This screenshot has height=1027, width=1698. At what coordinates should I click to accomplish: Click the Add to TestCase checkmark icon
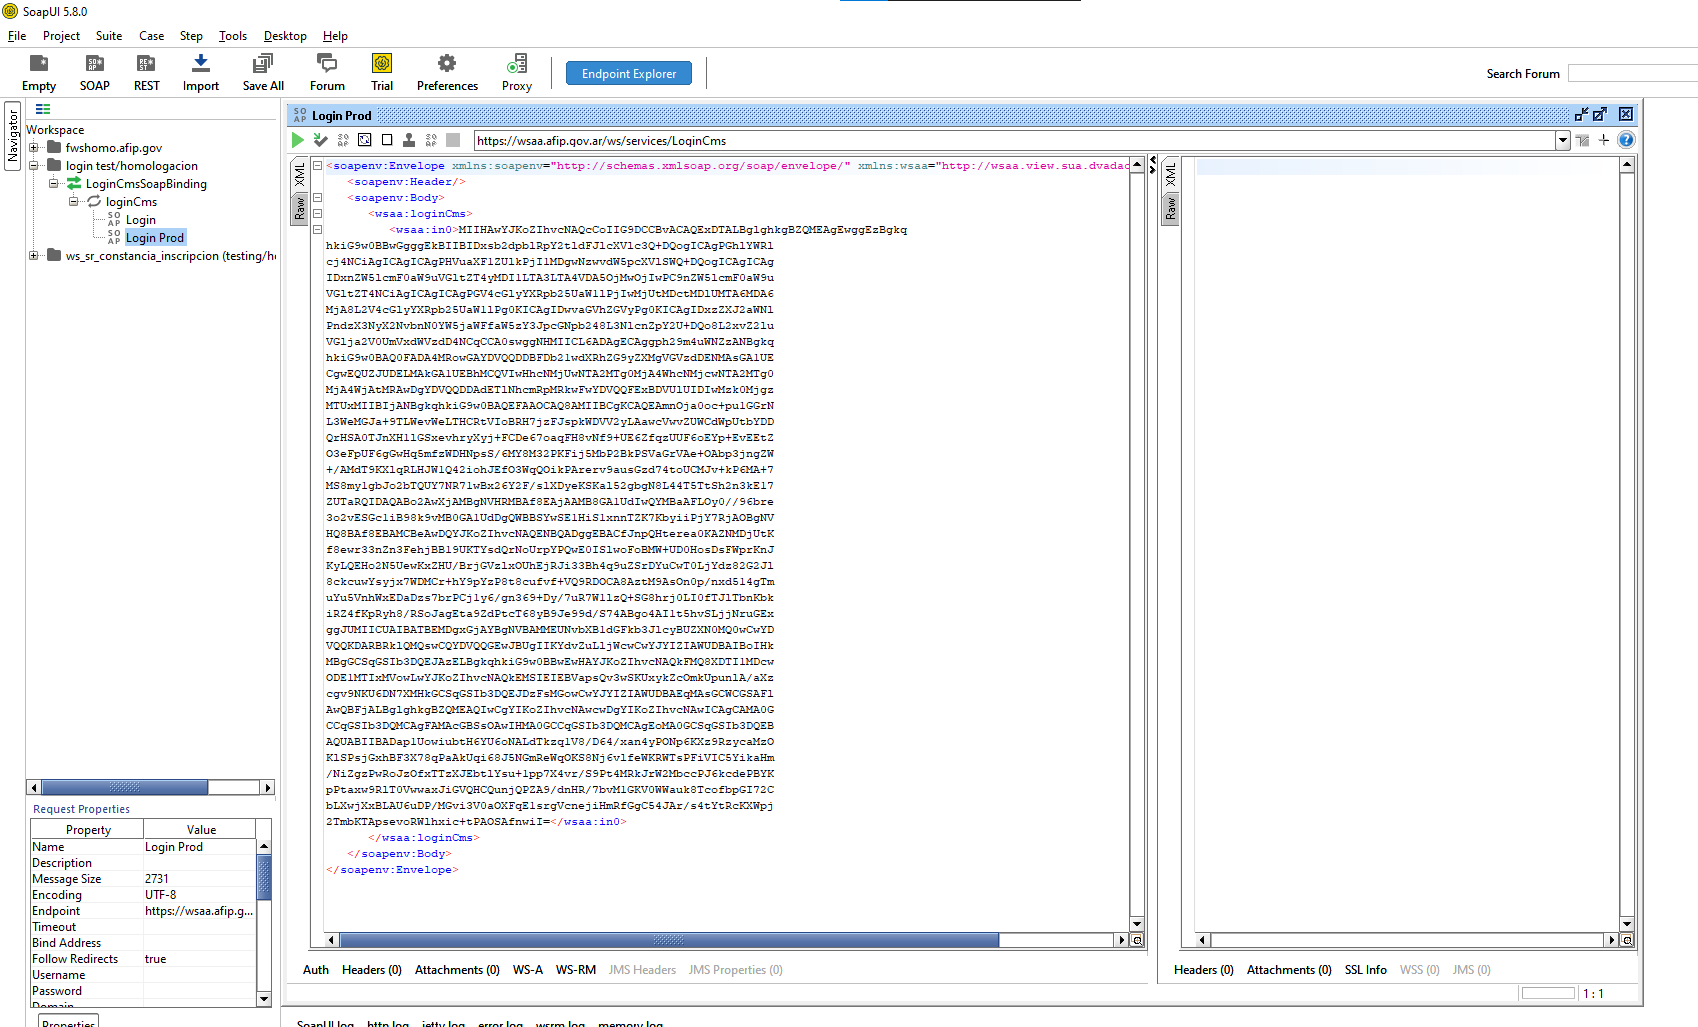[320, 140]
